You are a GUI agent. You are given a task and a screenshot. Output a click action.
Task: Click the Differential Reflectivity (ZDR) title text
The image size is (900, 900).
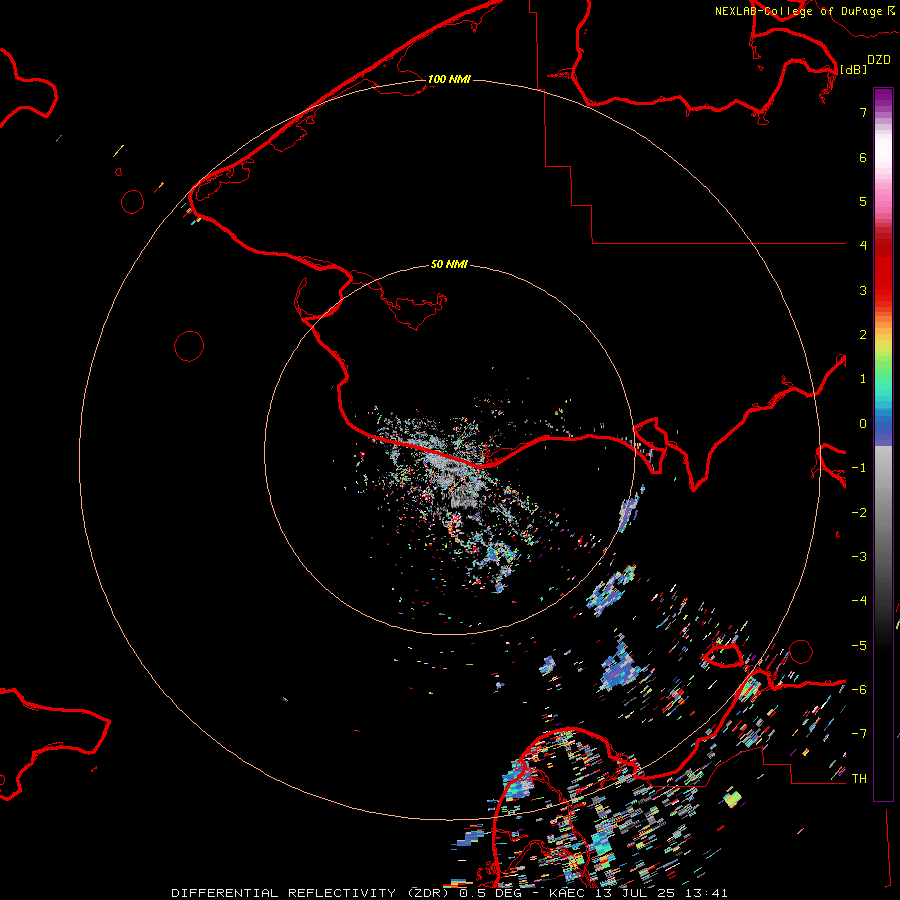310,893
